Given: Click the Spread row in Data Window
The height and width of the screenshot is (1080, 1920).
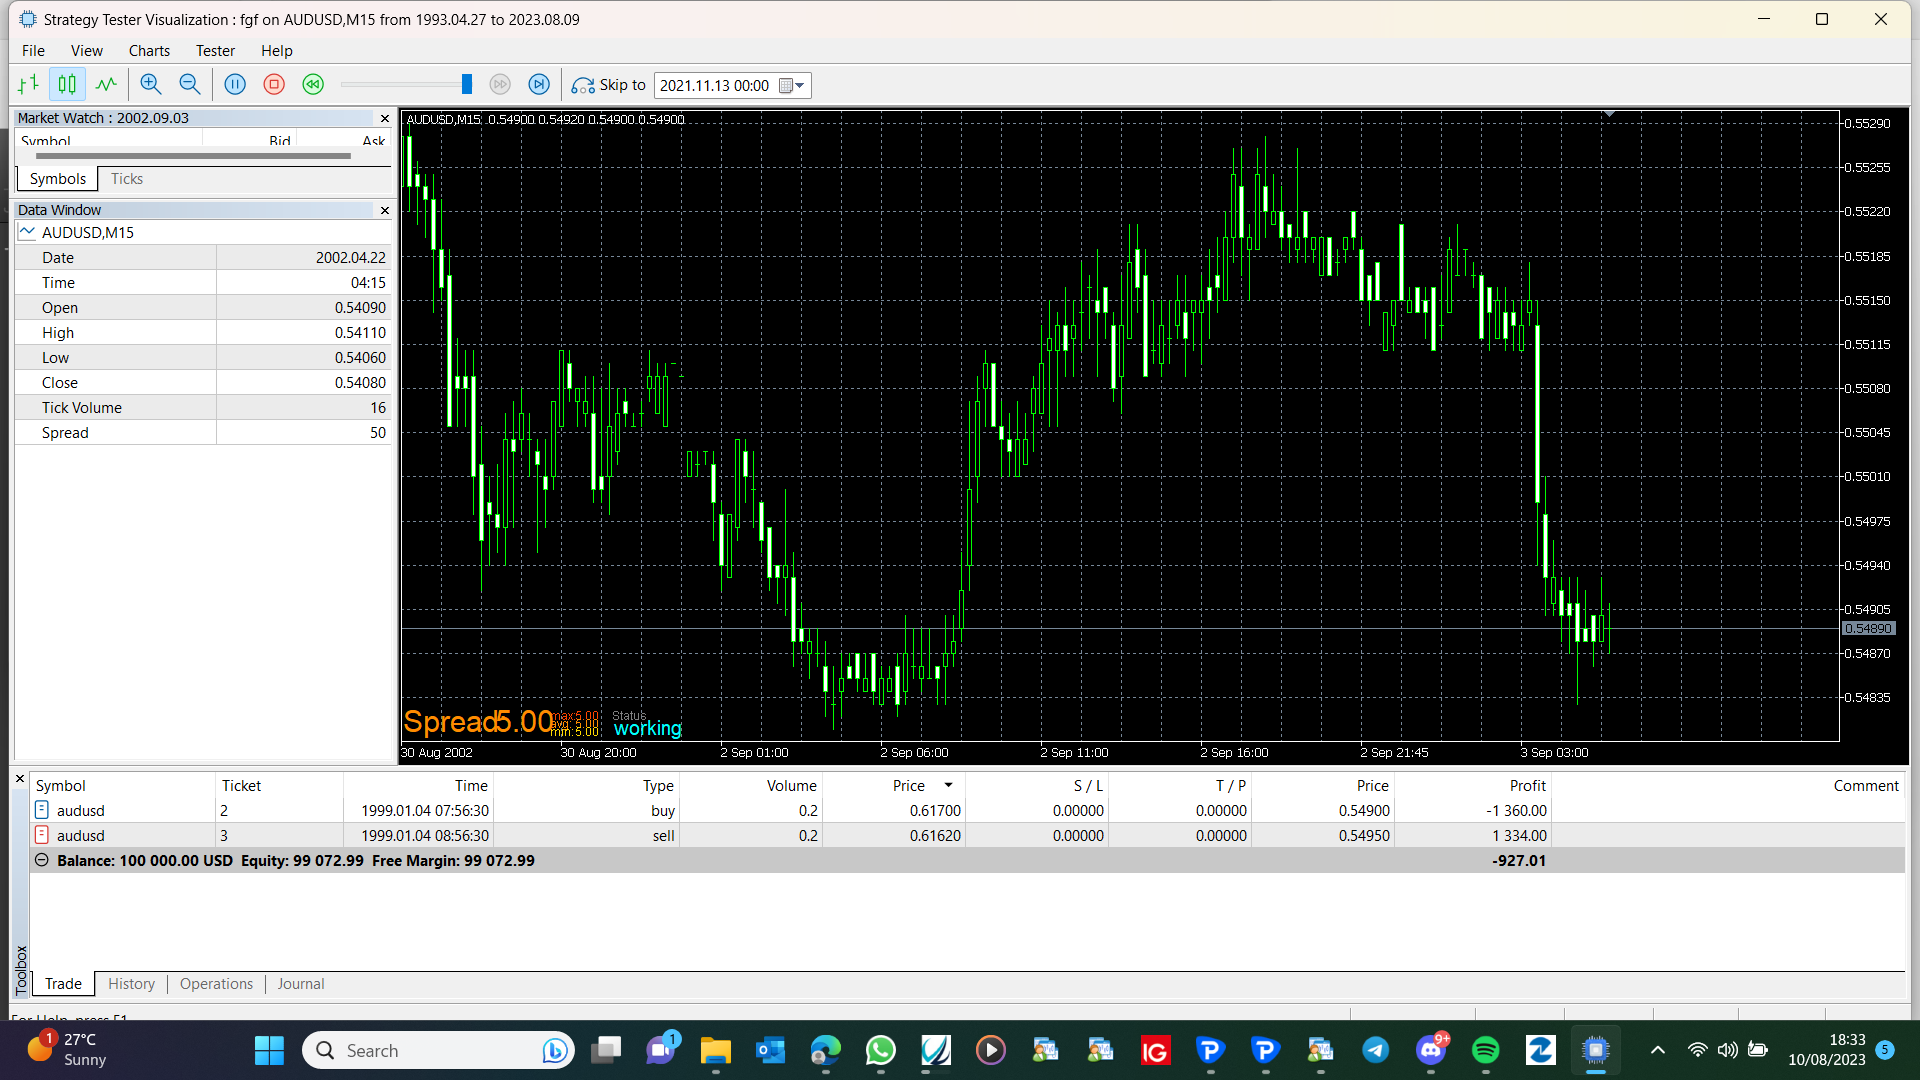Looking at the screenshot, I should pyautogui.click(x=203, y=433).
